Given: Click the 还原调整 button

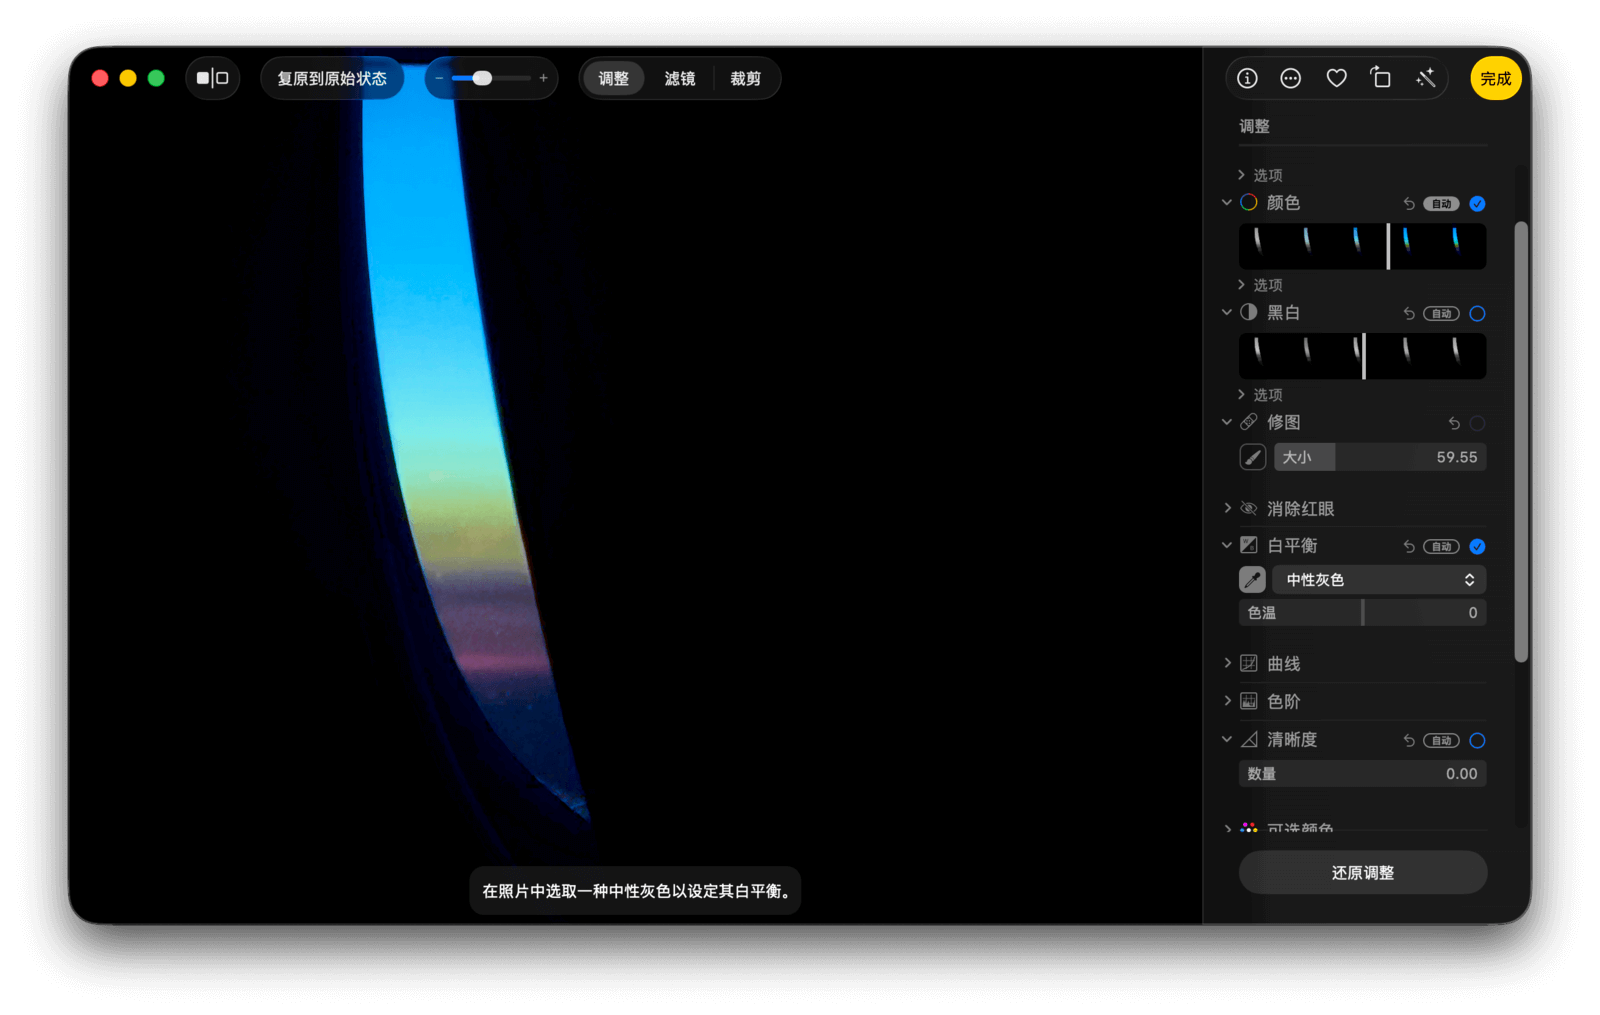Looking at the screenshot, I should click(1362, 873).
